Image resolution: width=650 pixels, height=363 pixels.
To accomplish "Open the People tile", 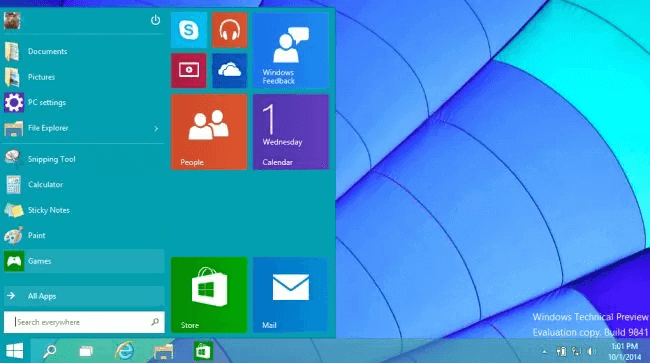I will point(209,132).
